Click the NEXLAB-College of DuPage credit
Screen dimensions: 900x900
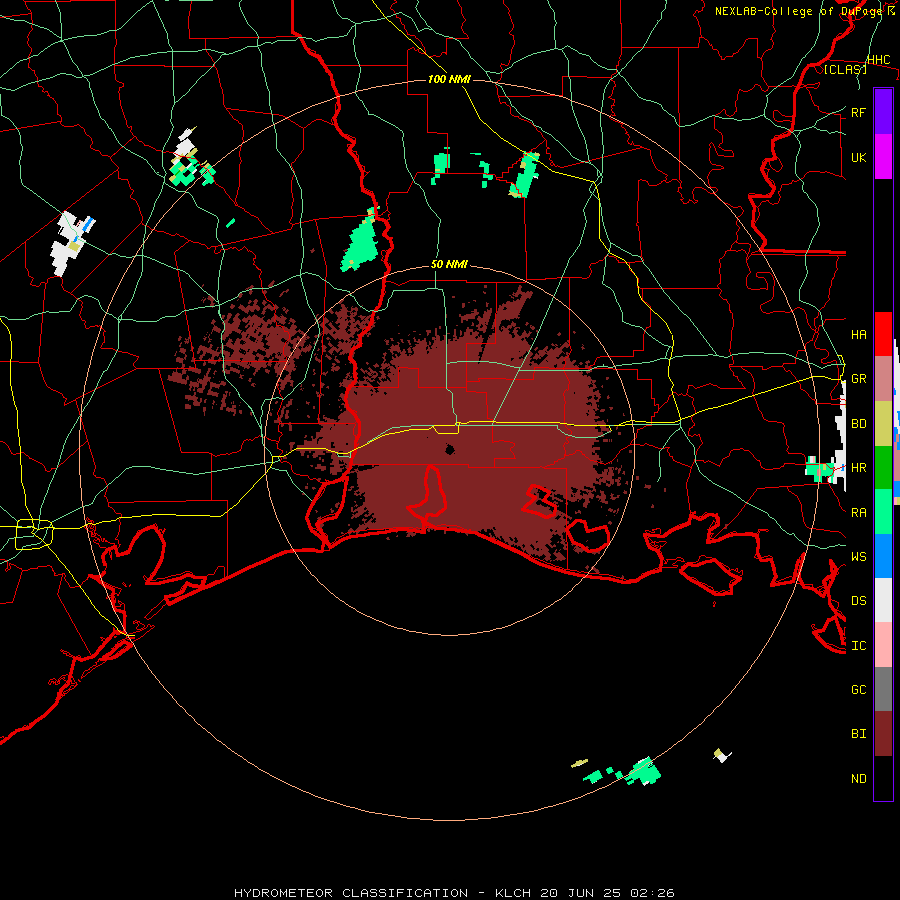tap(804, 11)
